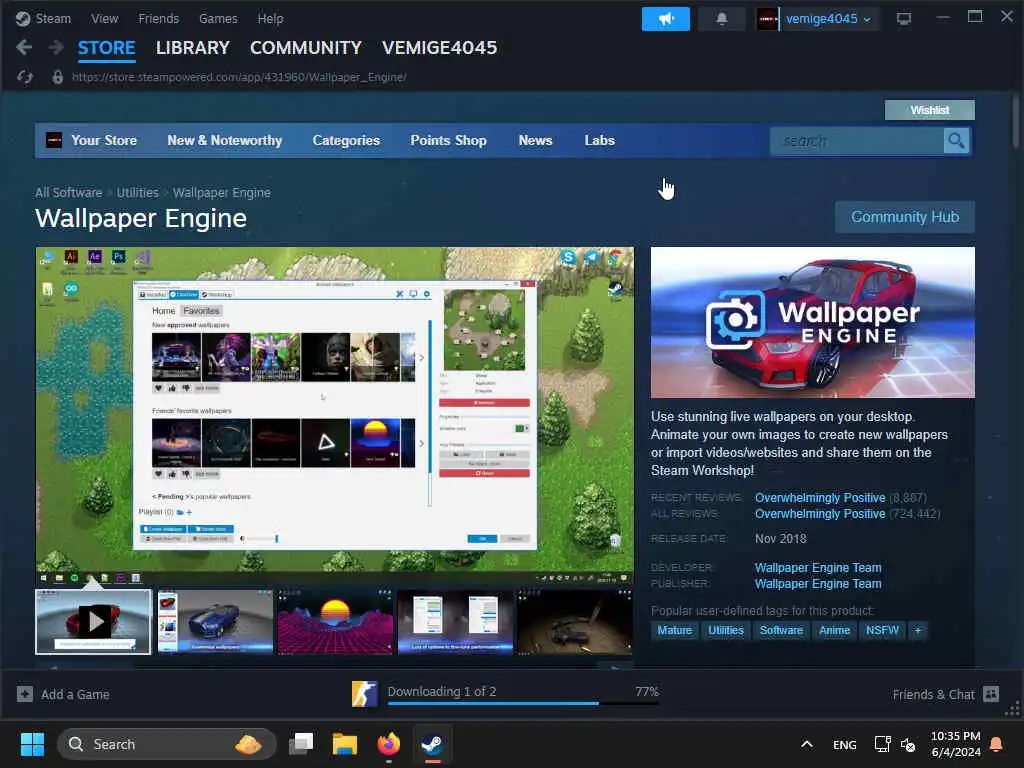Open Task View in the taskbar
The image size is (1024, 768).
pos(301,744)
